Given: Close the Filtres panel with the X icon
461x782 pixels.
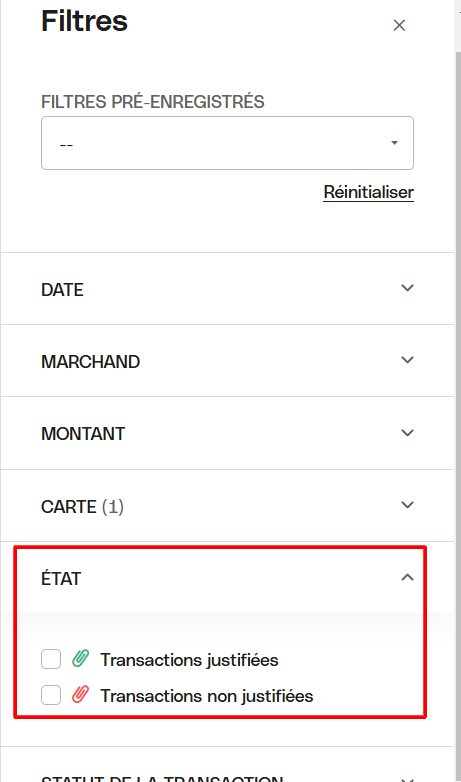Looking at the screenshot, I should pyautogui.click(x=399, y=25).
